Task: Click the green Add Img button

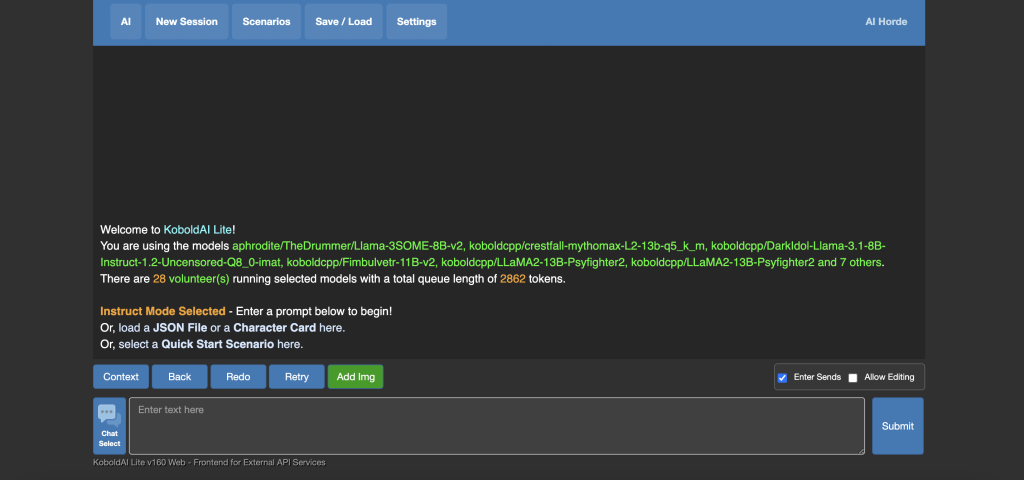Action: click(x=355, y=377)
